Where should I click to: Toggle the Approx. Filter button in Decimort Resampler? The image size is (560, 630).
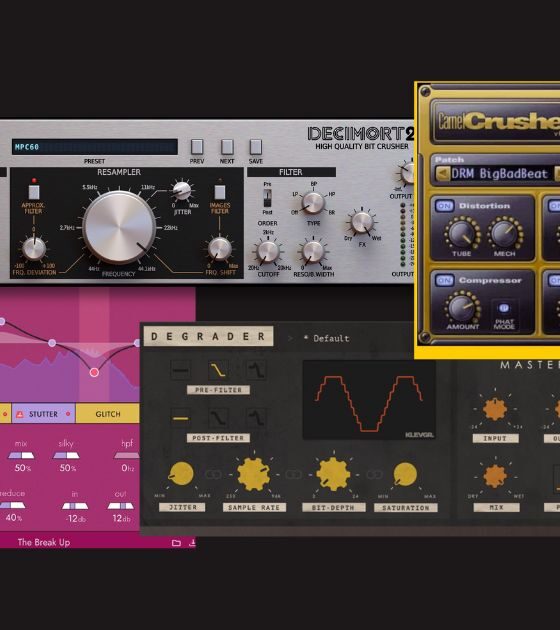pos(34,192)
